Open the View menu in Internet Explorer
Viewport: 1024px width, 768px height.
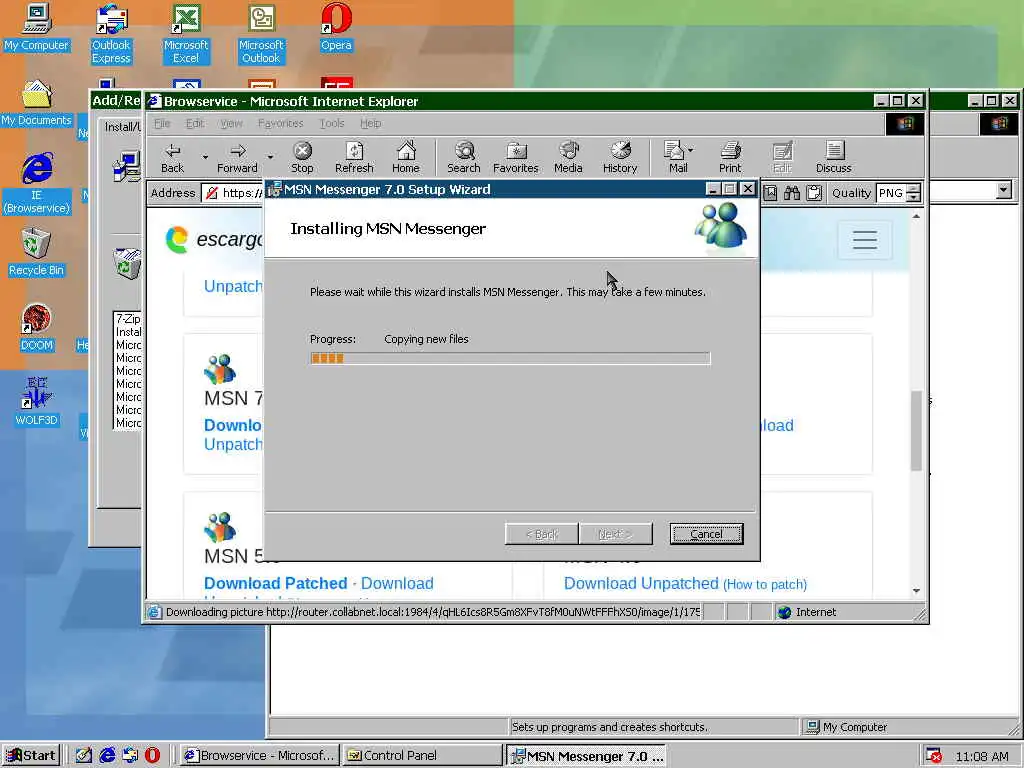click(231, 123)
